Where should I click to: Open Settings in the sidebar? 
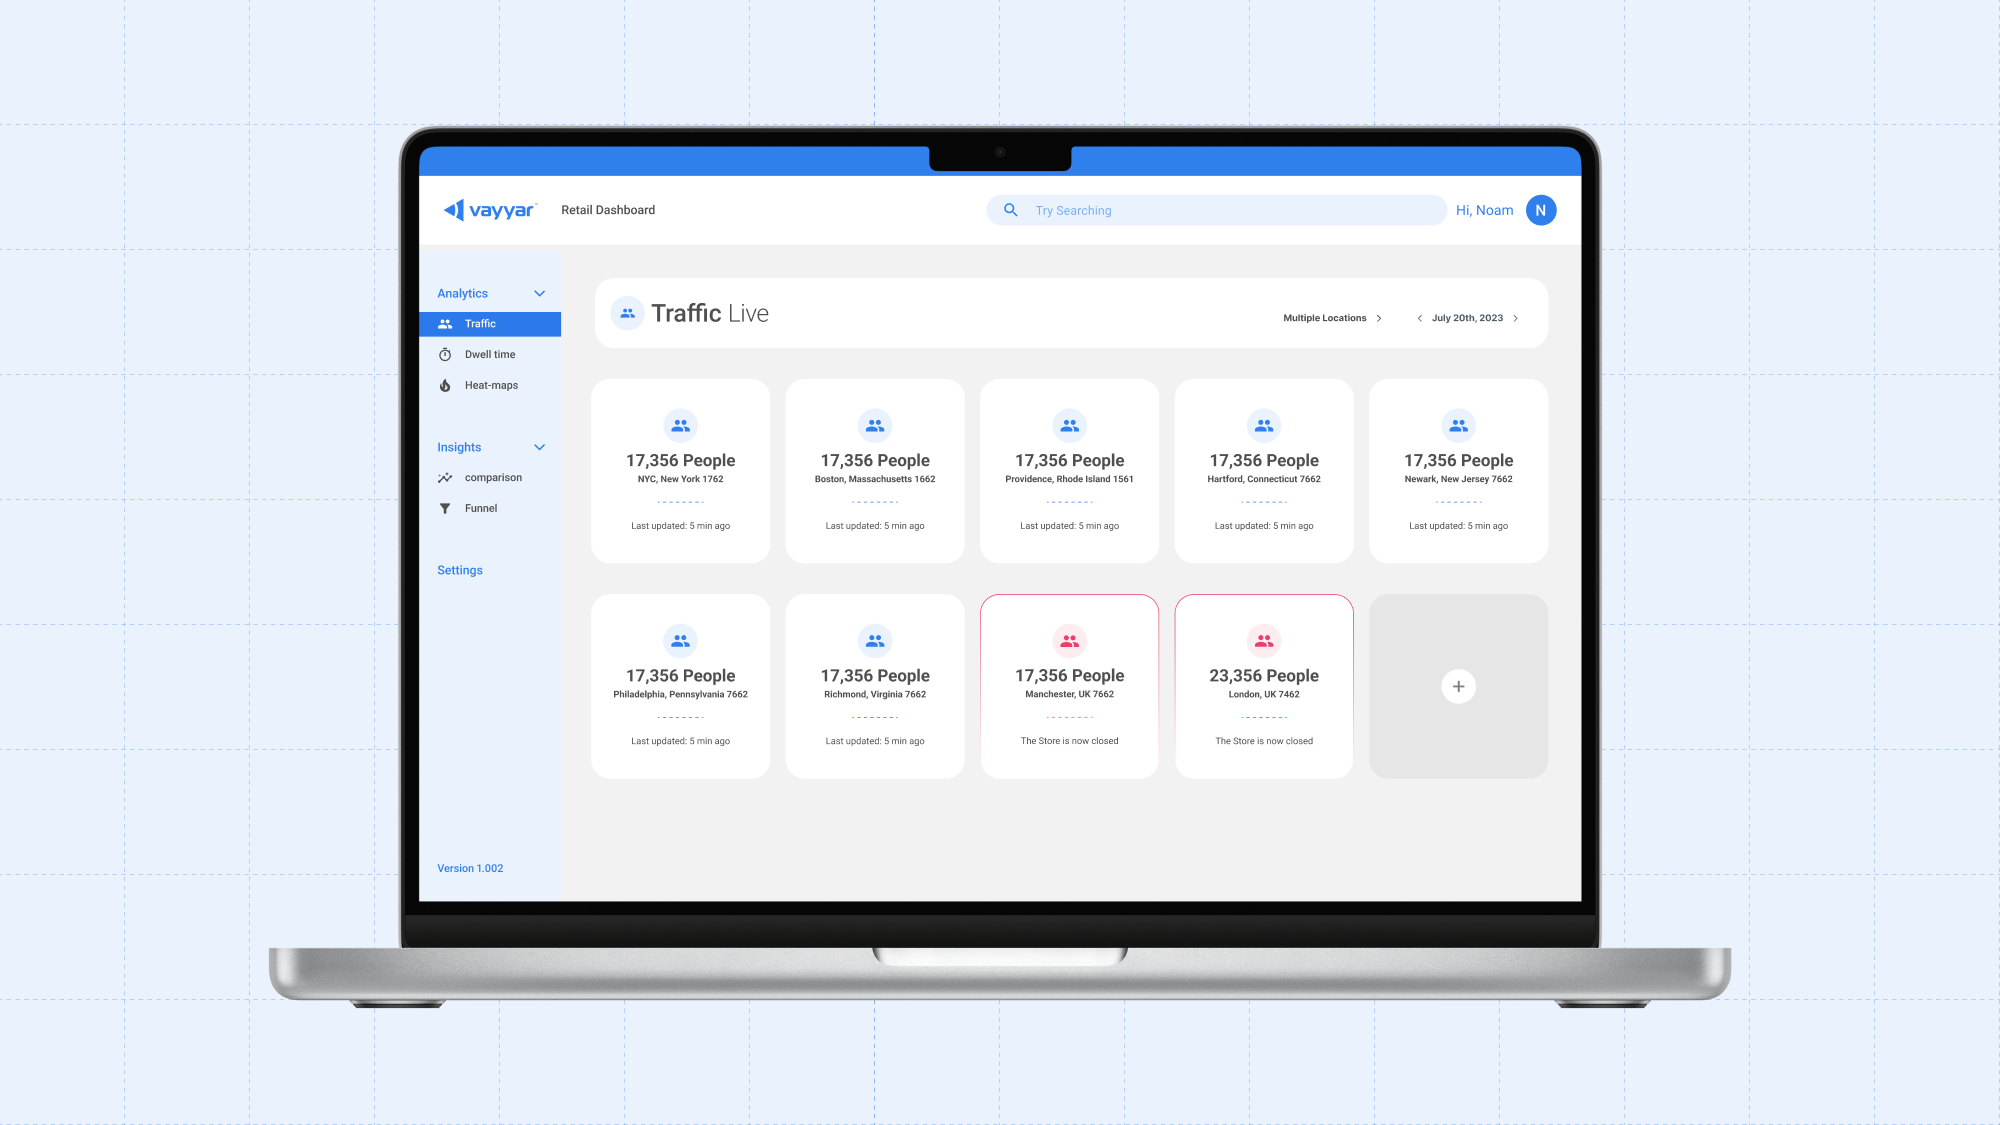[460, 570]
